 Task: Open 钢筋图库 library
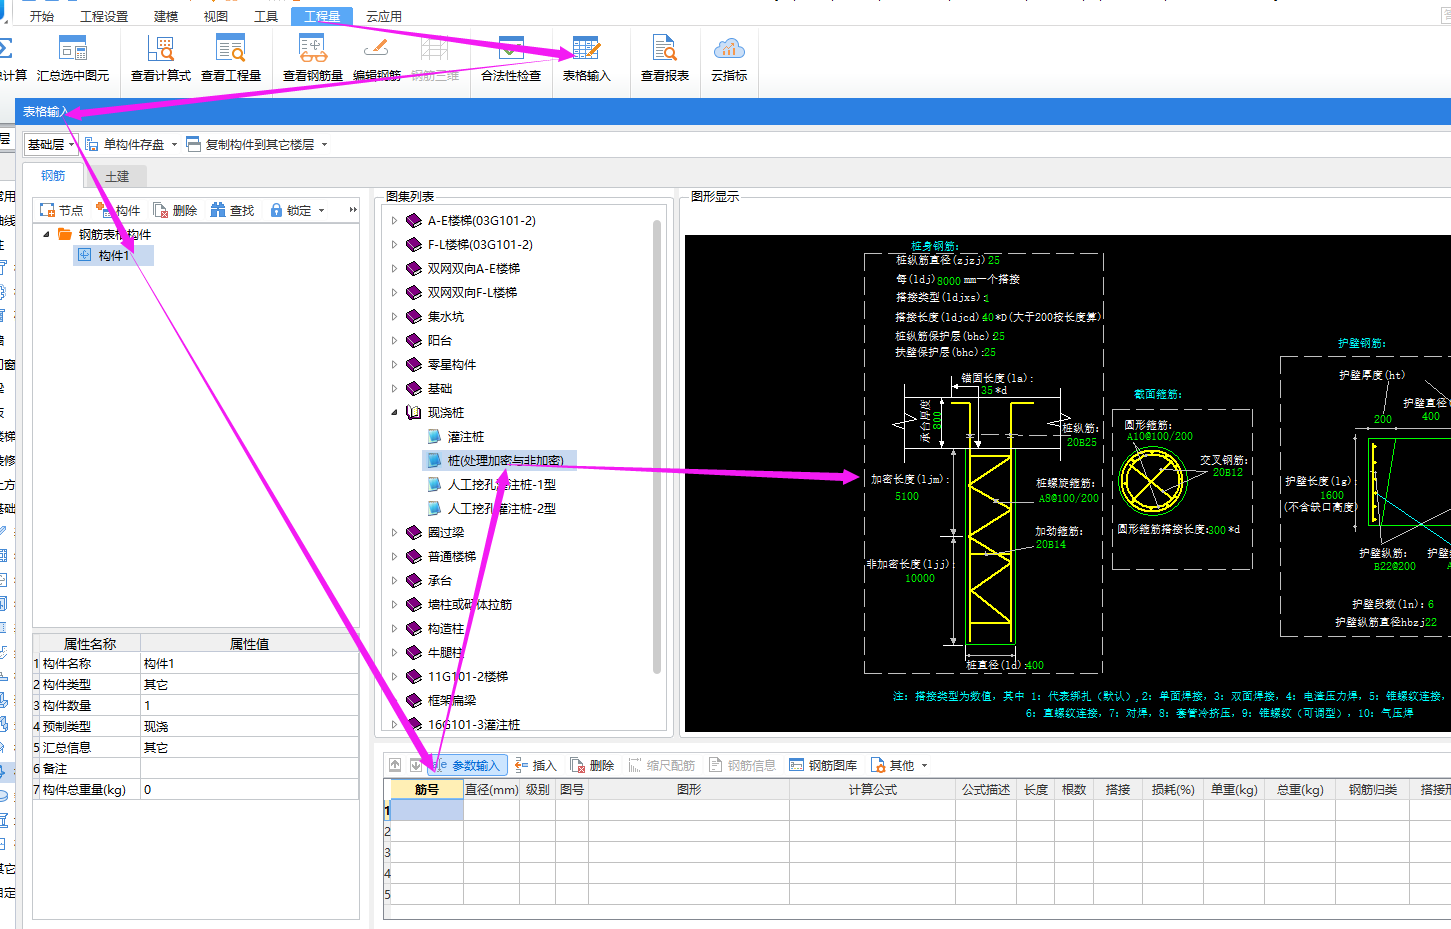(823, 765)
